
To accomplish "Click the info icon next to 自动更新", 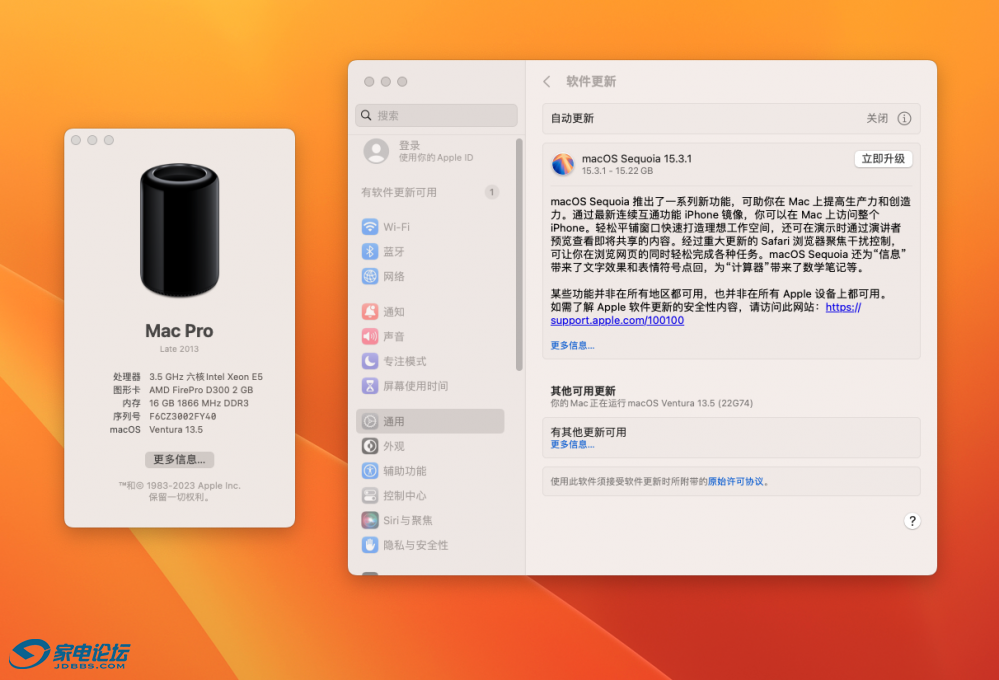I will [904, 119].
